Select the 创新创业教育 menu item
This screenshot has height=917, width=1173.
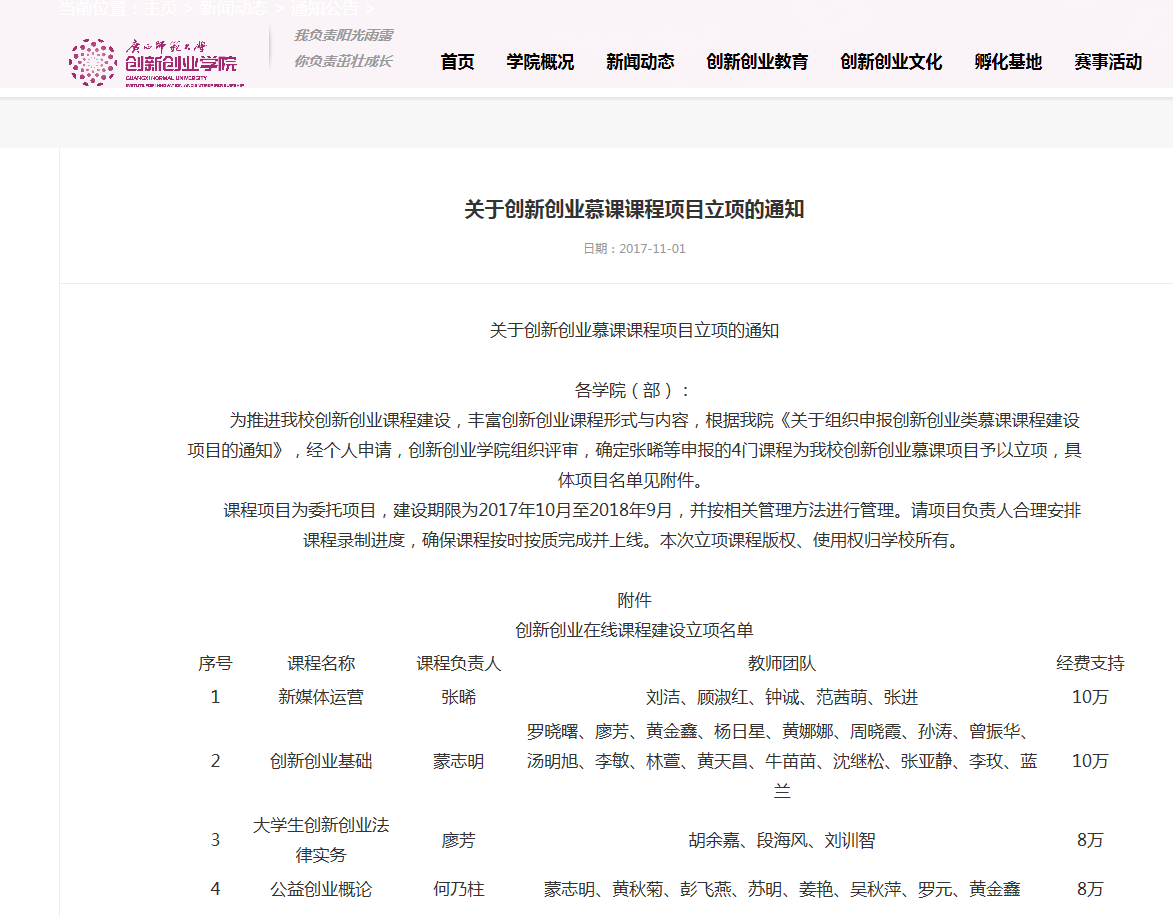(x=757, y=62)
